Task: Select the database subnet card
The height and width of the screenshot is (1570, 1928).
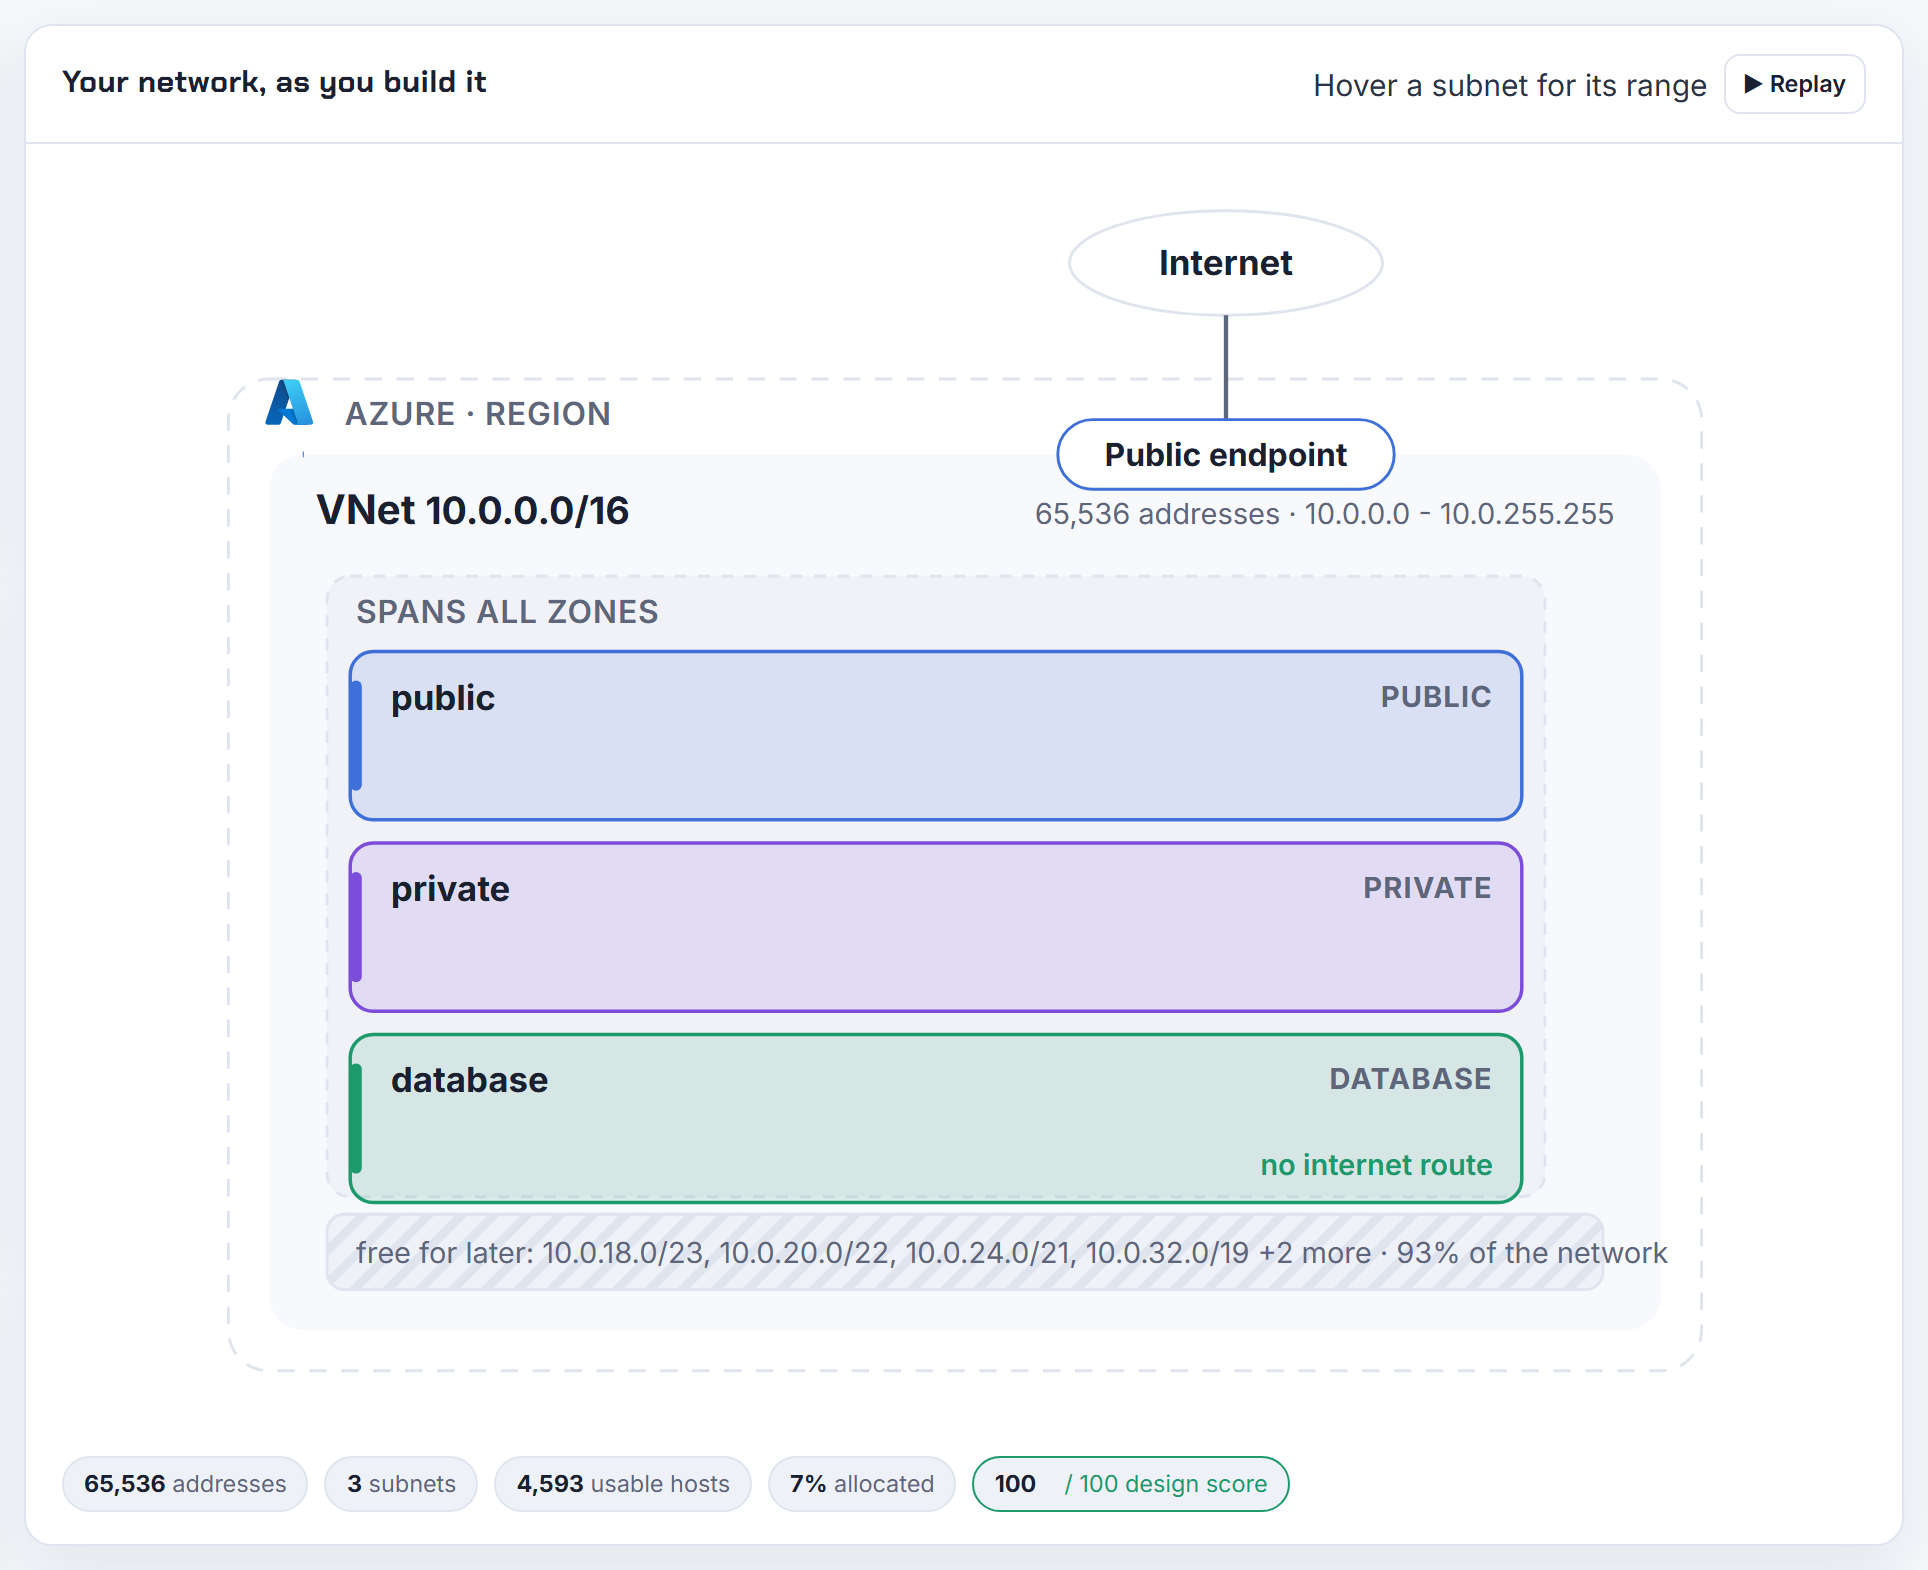Action: pos(936,1118)
